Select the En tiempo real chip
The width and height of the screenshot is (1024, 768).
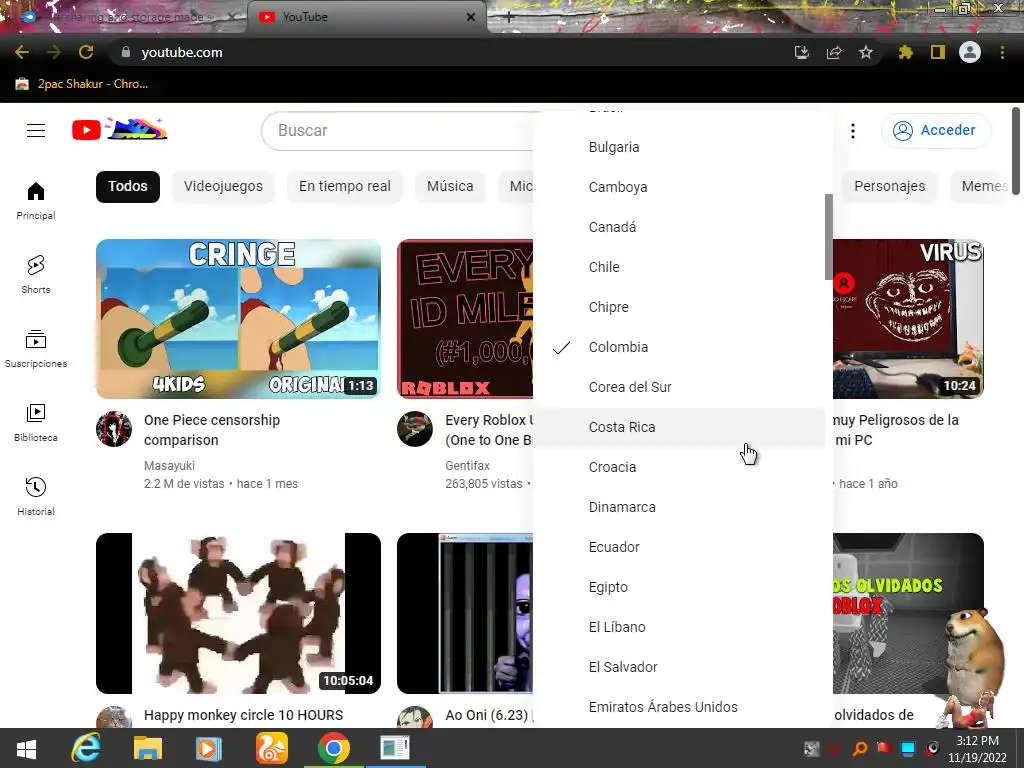click(345, 186)
